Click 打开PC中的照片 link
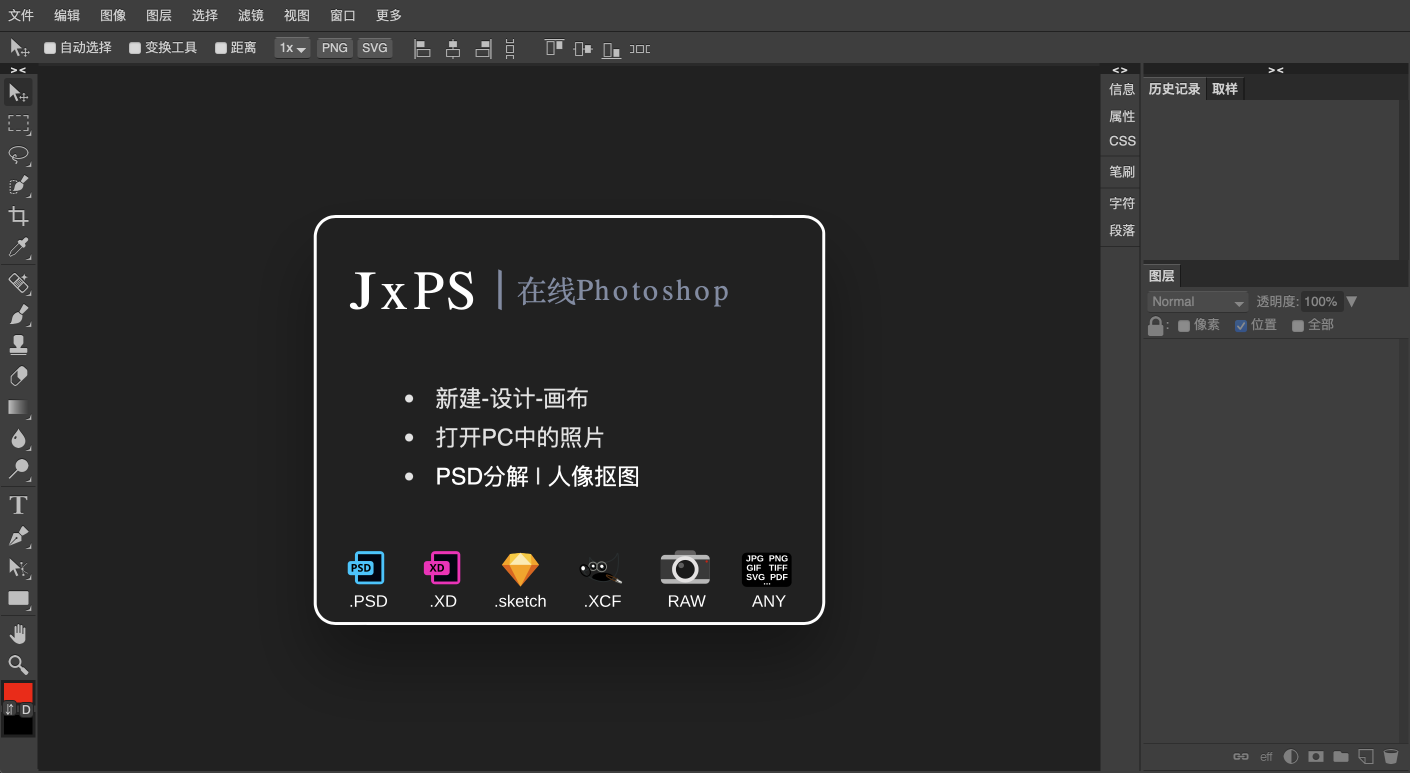The height and width of the screenshot is (773, 1410). coord(519,438)
